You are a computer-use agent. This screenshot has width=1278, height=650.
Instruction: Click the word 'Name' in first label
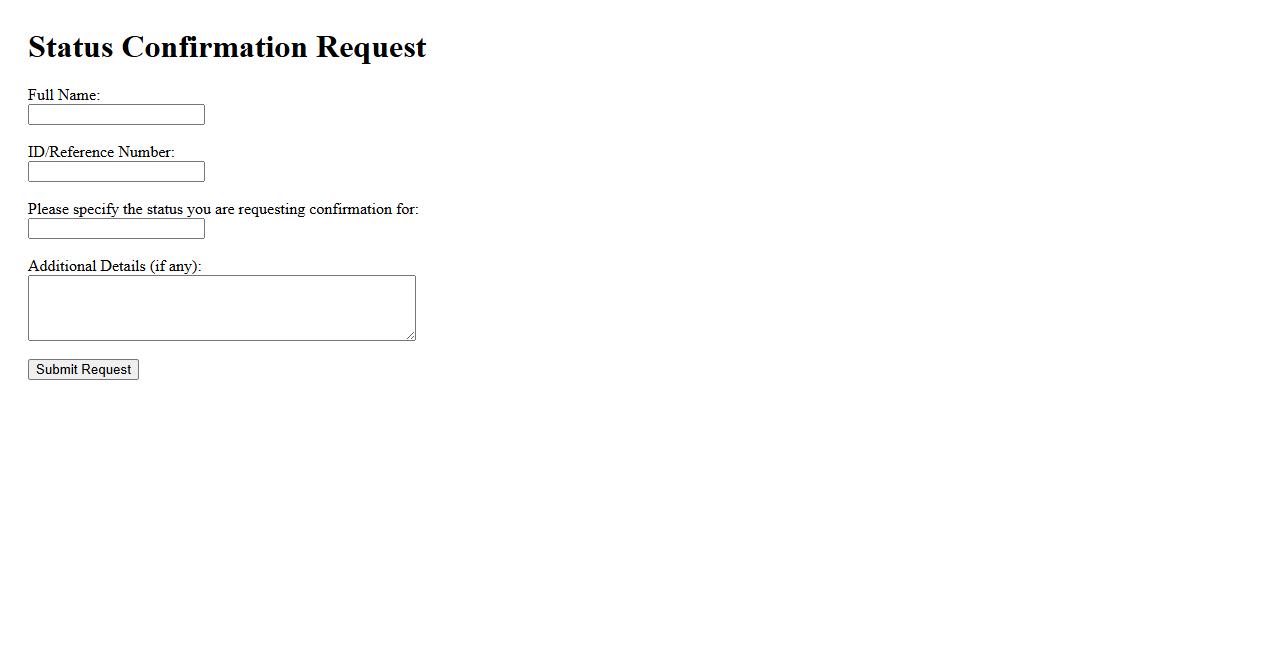(x=79, y=95)
